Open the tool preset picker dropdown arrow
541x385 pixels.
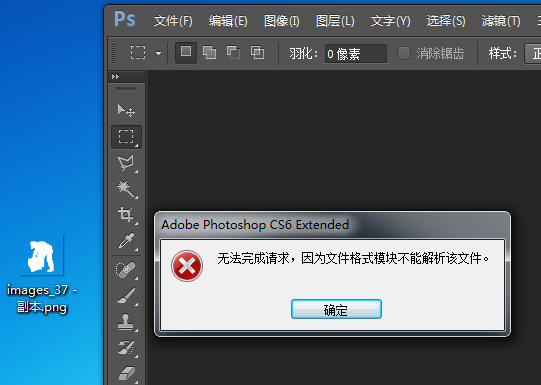(x=158, y=53)
